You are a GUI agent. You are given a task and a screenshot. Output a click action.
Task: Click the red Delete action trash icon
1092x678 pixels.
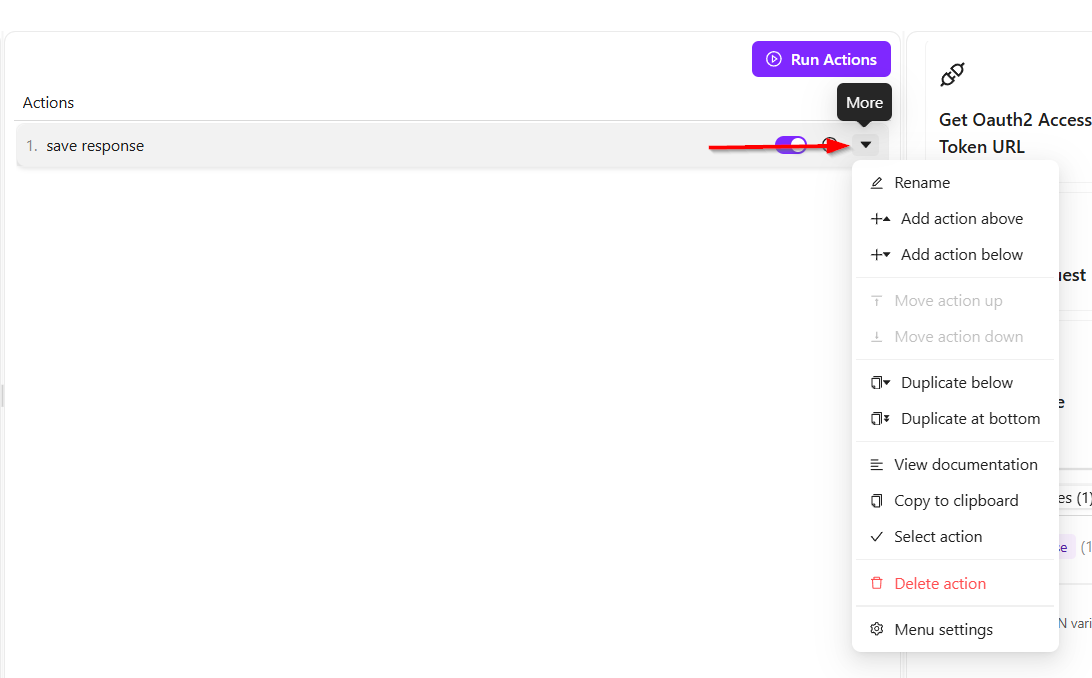[x=877, y=584]
